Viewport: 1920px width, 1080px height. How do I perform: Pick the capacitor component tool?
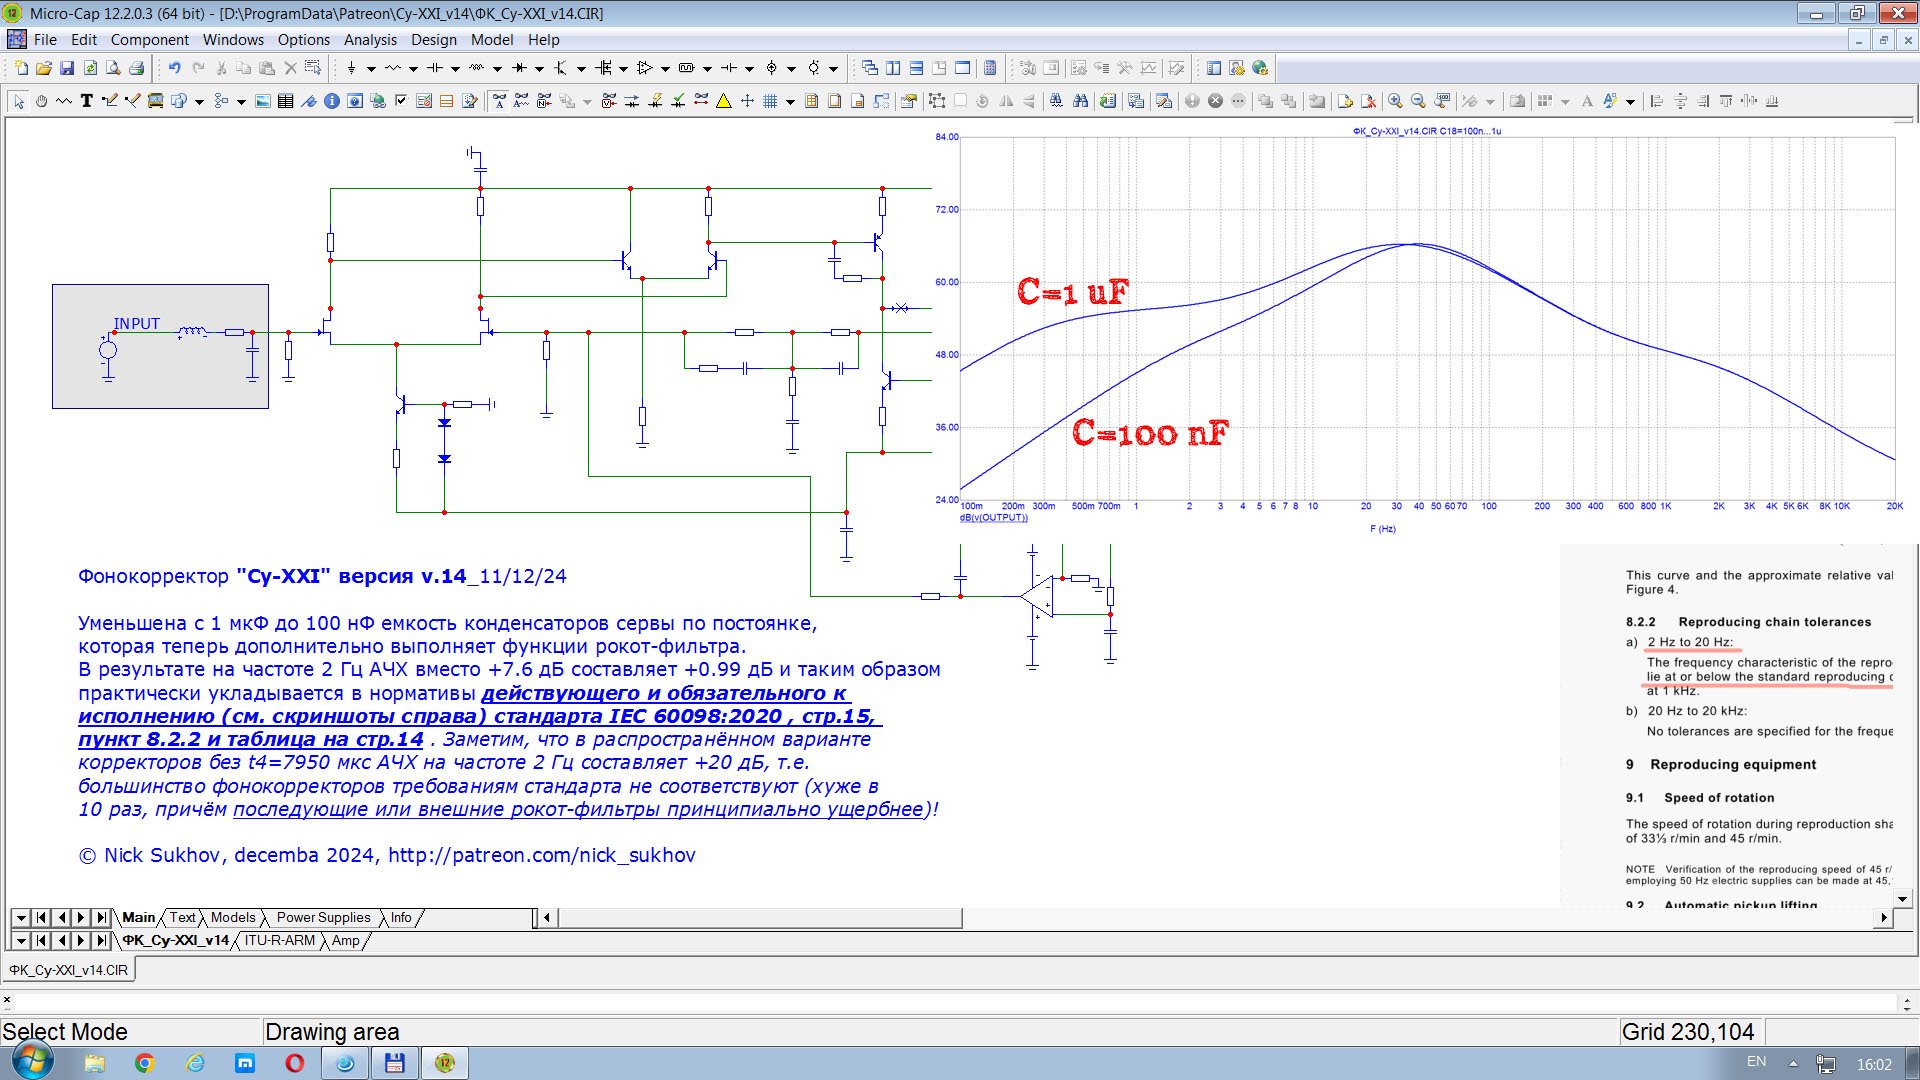pyautogui.click(x=435, y=68)
